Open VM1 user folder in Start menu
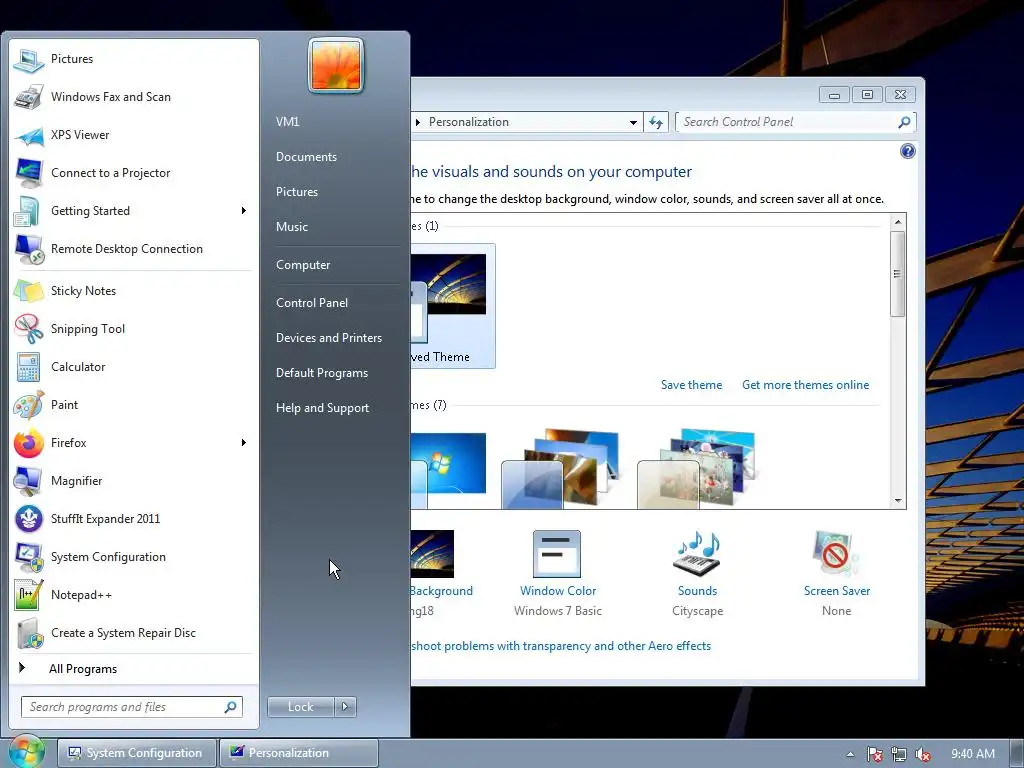Image resolution: width=1024 pixels, height=768 pixels. [x=287, y=121]
